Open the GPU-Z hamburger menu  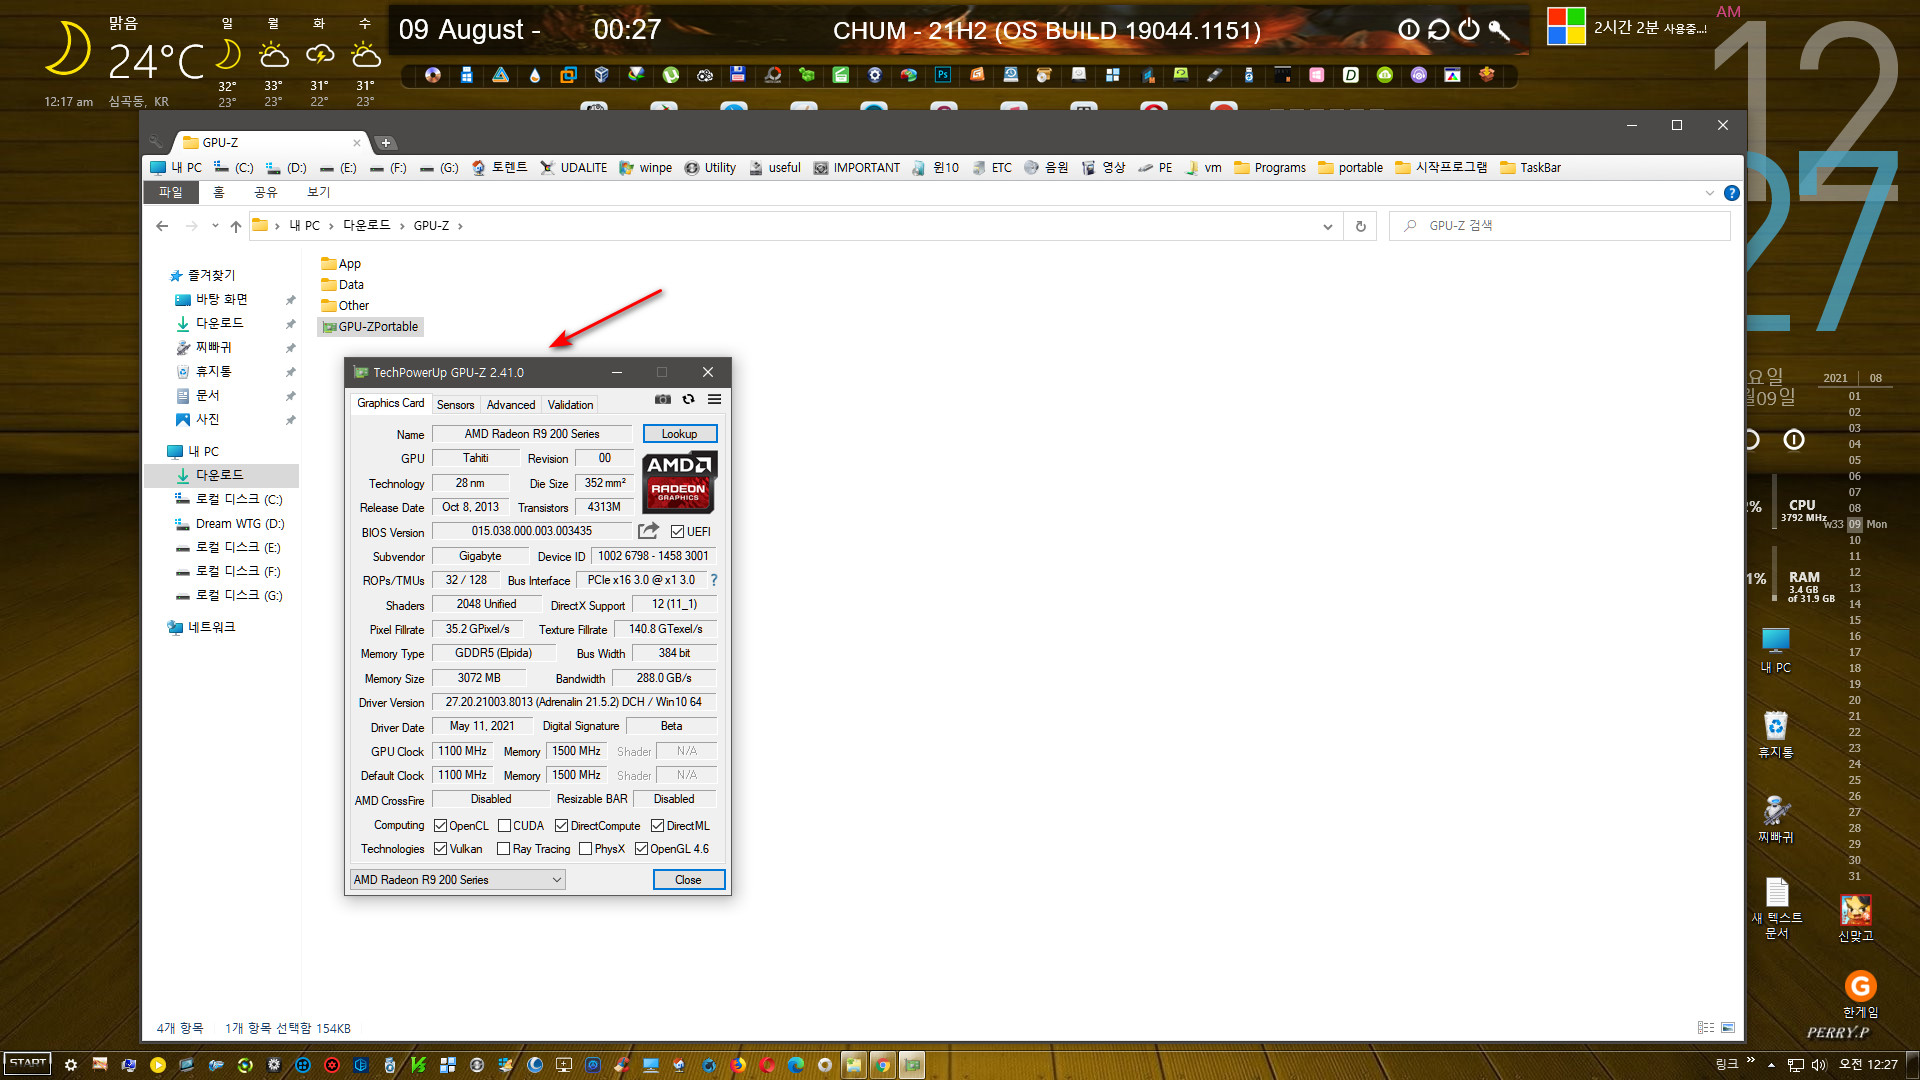[x=714, y=399]
